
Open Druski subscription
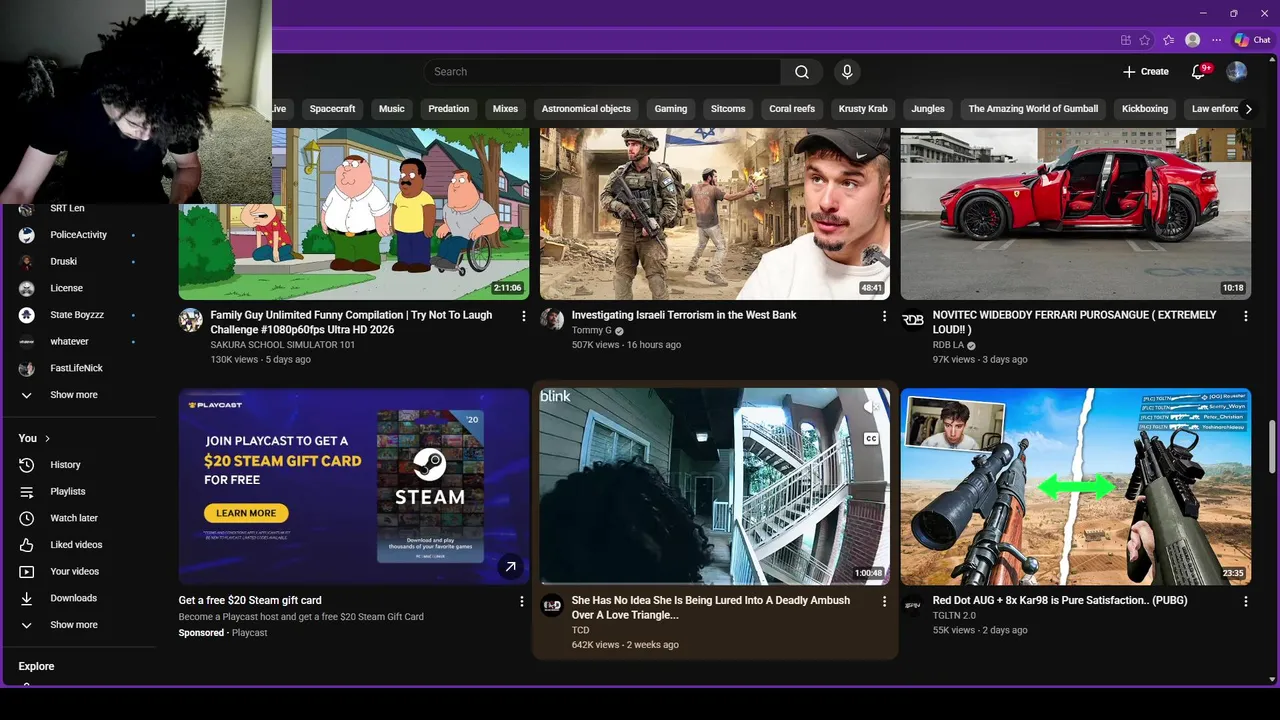pos(64,262)
